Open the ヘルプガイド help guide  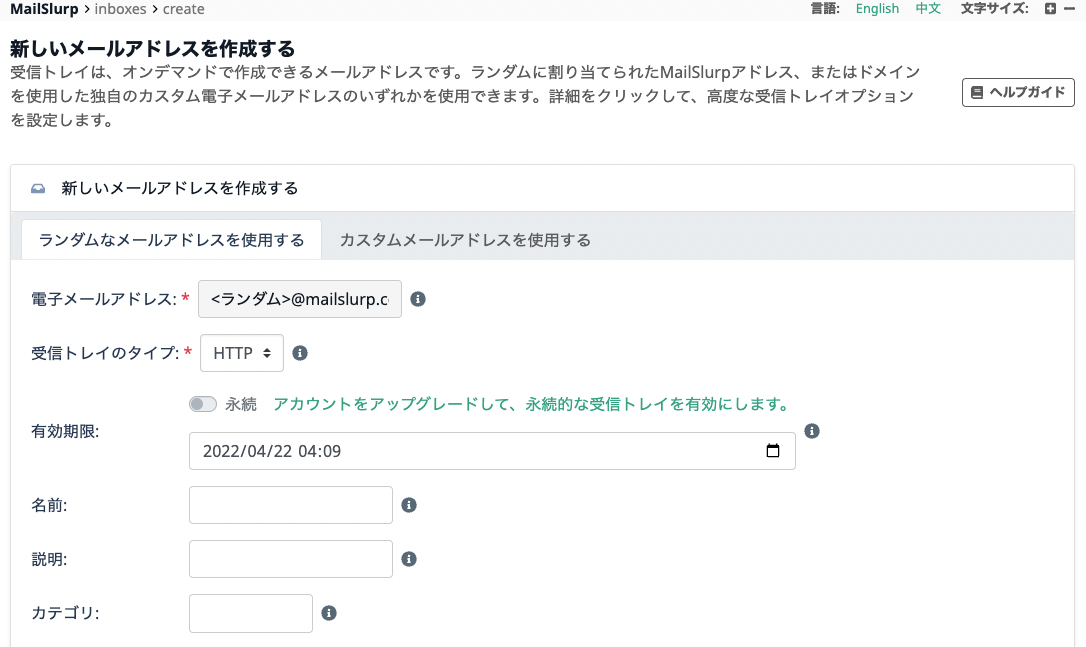coord(1018,92)
